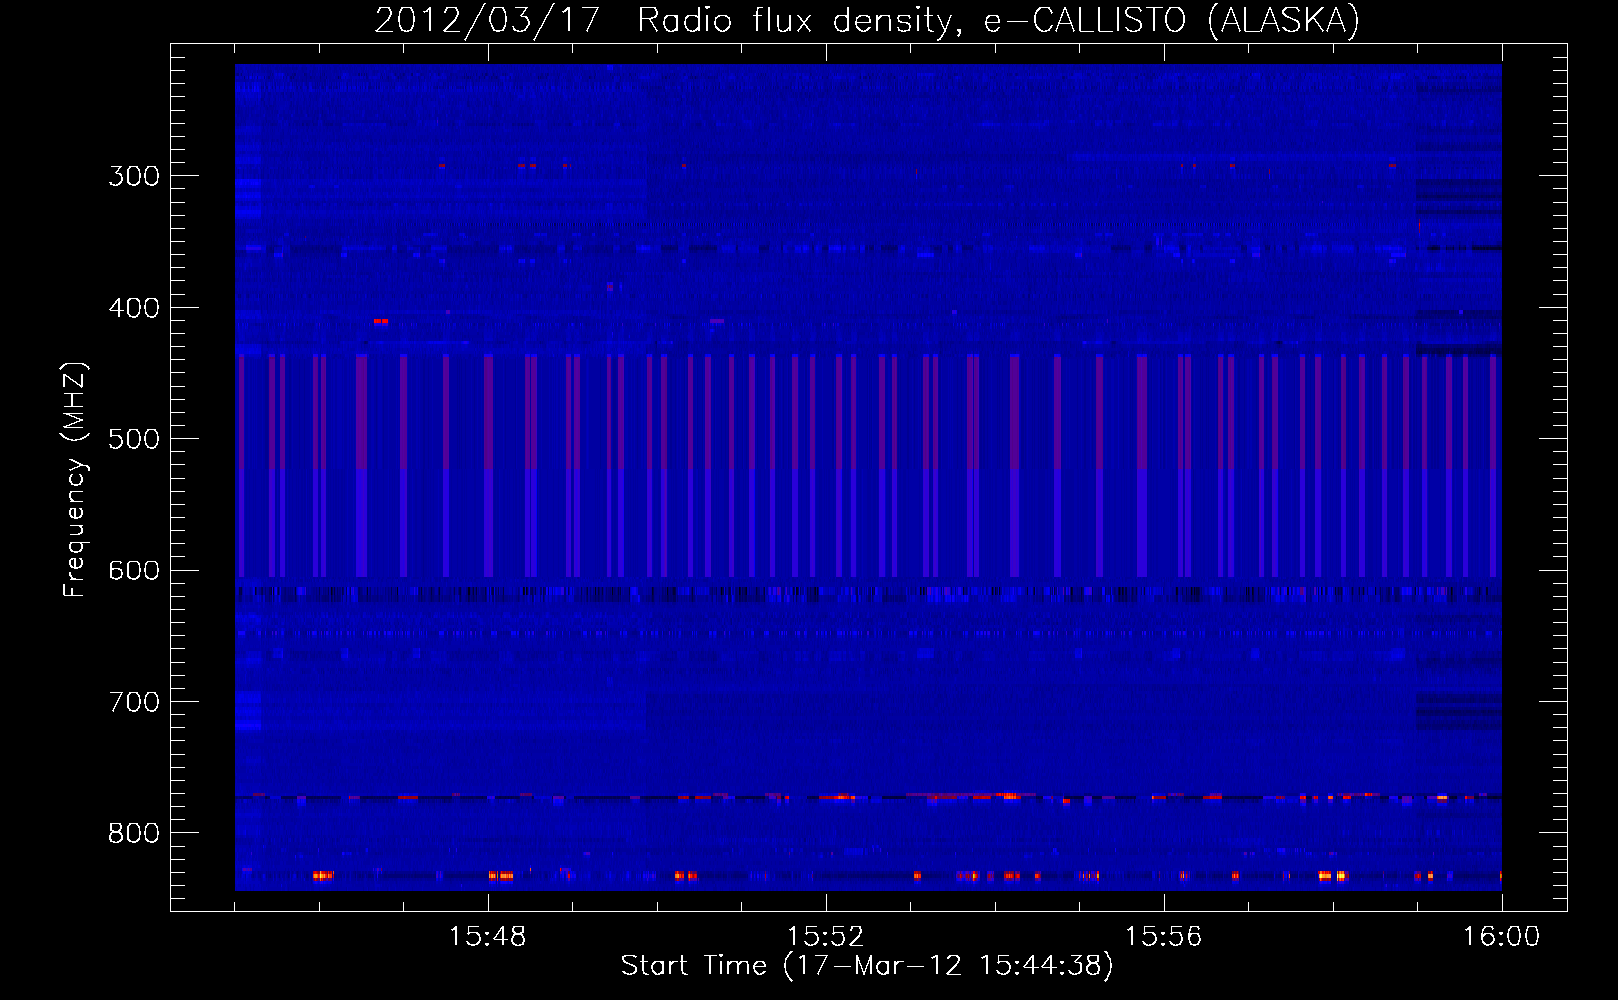The height and width of the screenshot is (1000, 1618).
Task: Select the 700 frequency tick label
Action: [134, 702]
